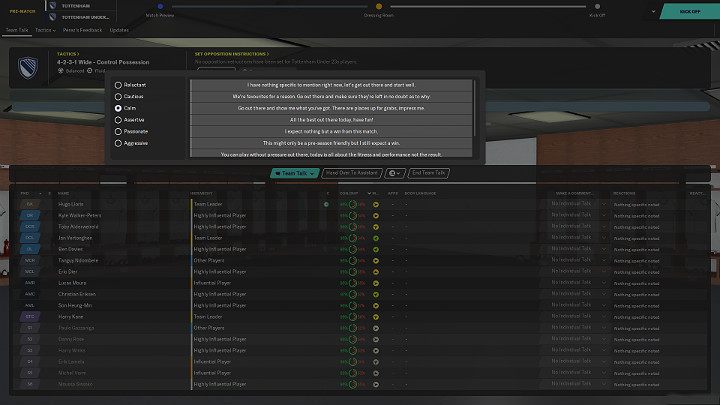This screenshot has width=720, height=405.
Task: Click the Tottenham Under 23 crest in the header
Action: pyautogui.click(x=52, y=17)
